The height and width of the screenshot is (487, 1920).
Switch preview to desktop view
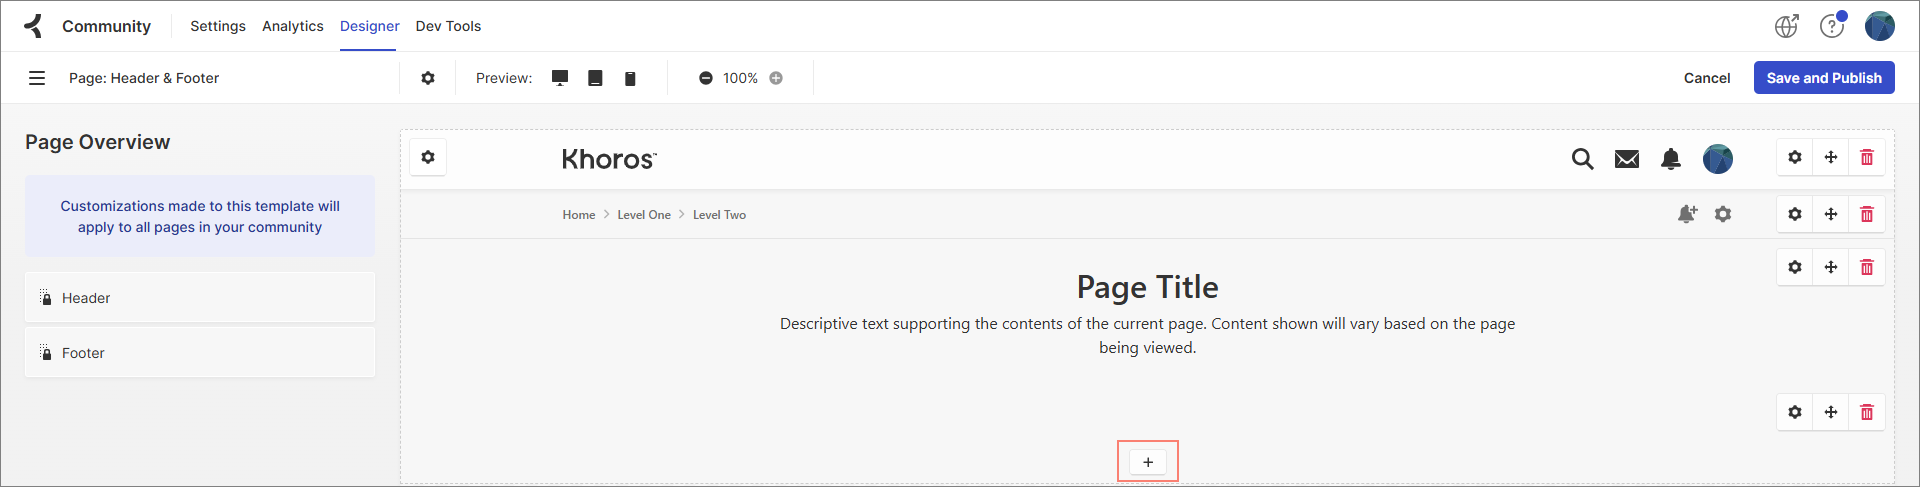point(560,78)
